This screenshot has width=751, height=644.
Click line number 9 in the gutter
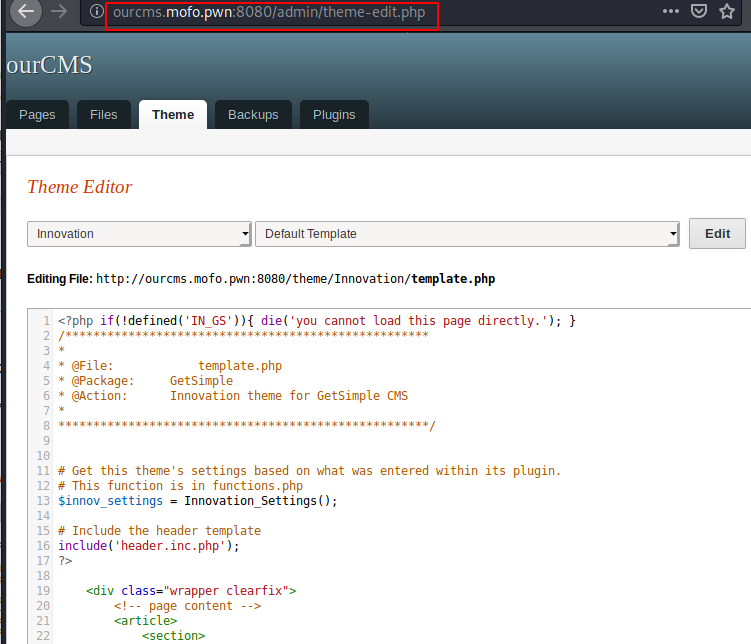click(46, 441)
